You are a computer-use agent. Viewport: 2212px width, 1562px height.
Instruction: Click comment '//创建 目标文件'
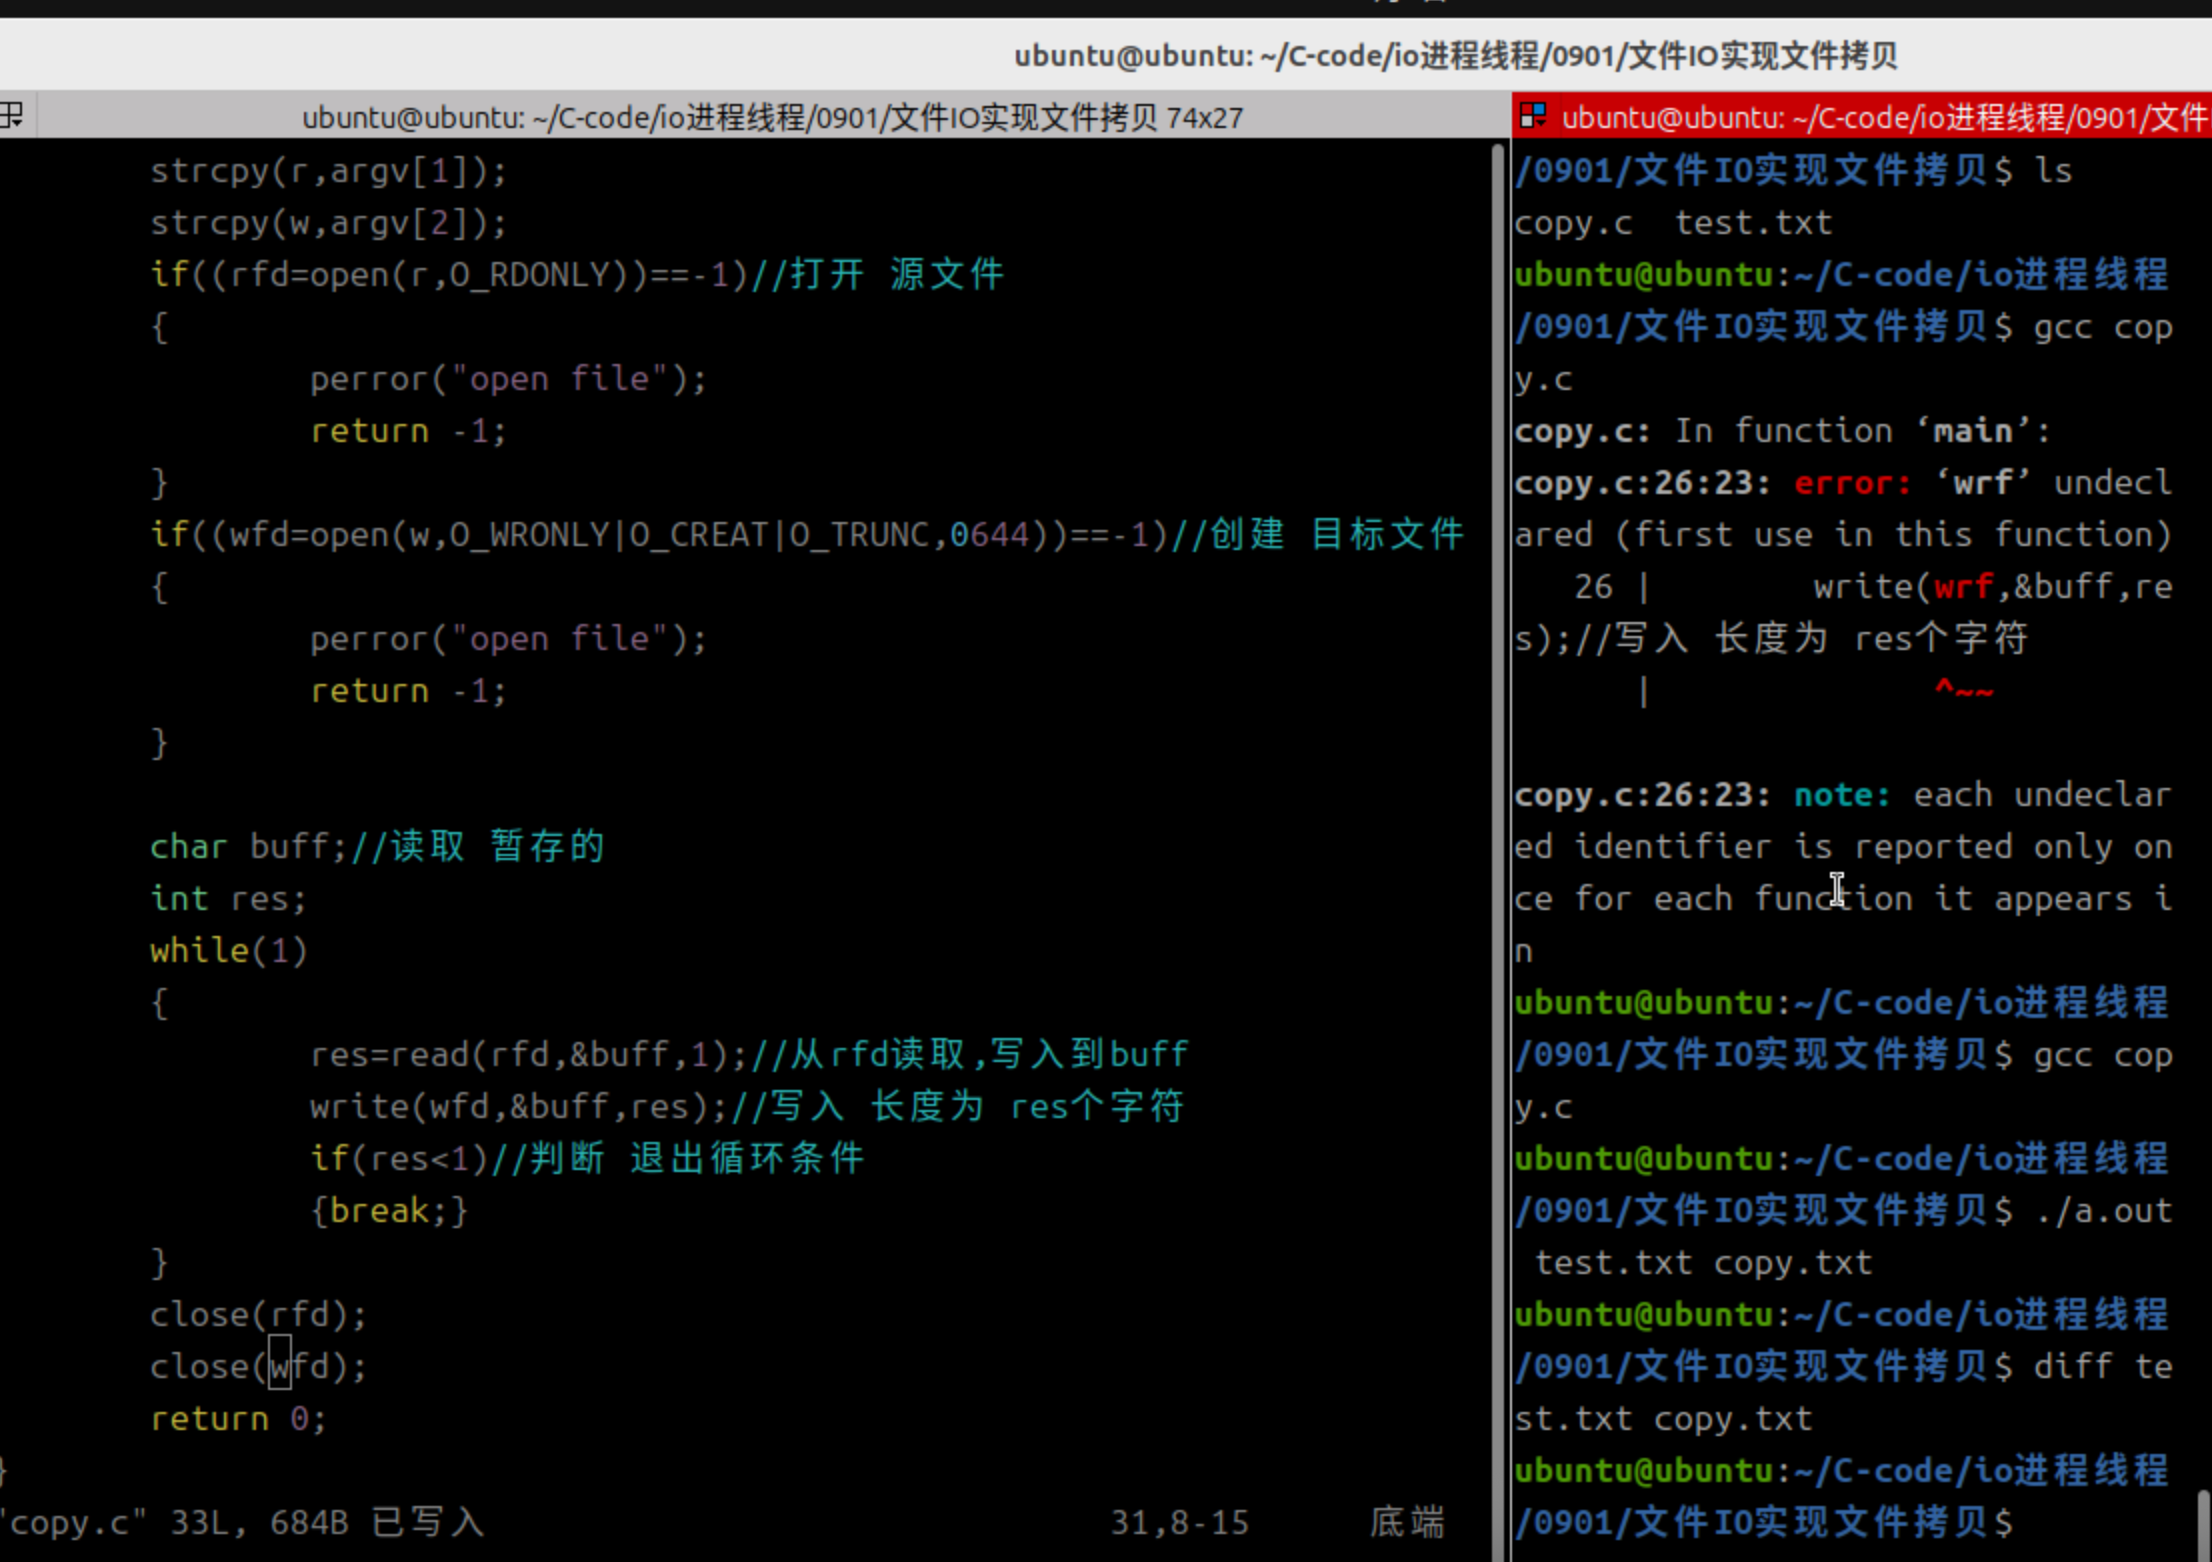point(1317,535)
